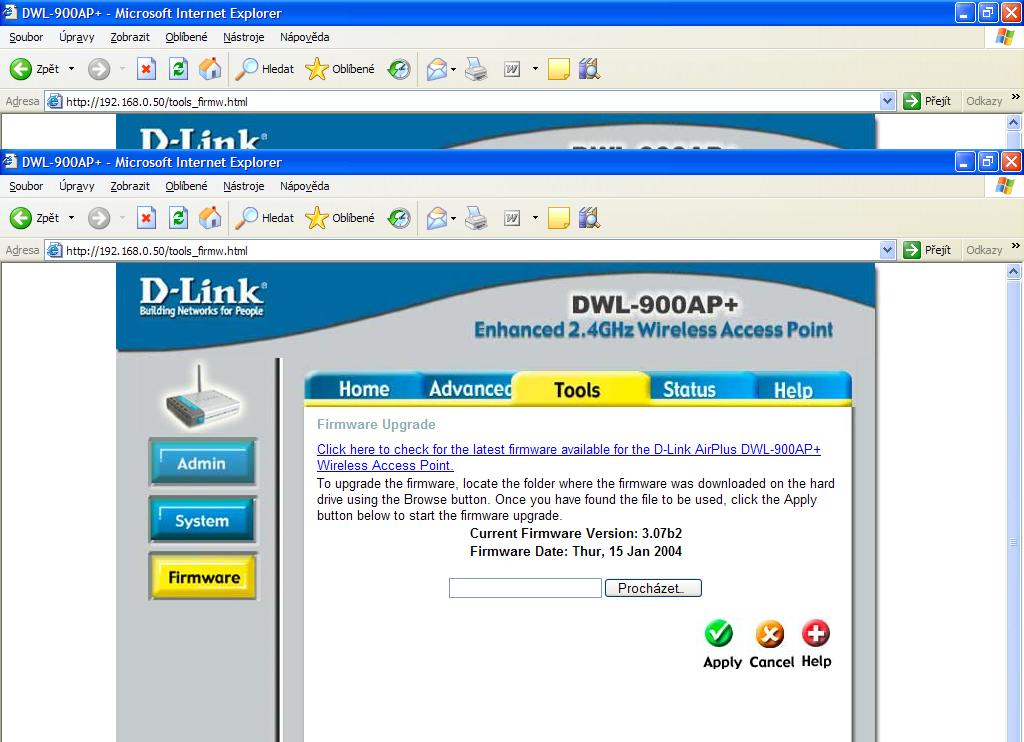This screenshot has width=1024, height=742.
Task: Switch to the Advanced tab
Action: [470, 389]
